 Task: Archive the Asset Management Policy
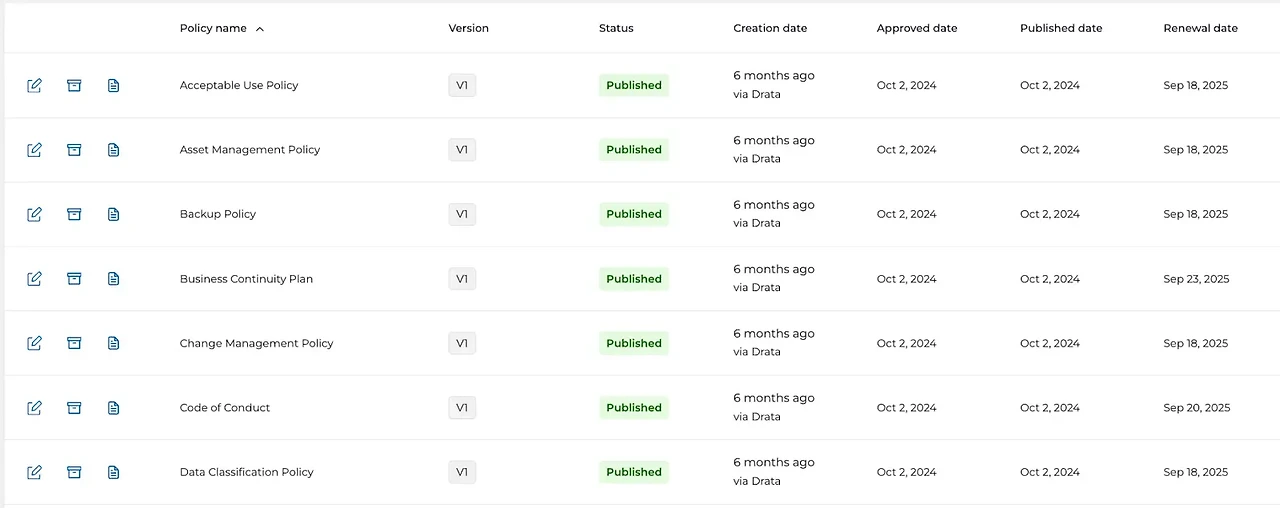[x=74, y=150]
